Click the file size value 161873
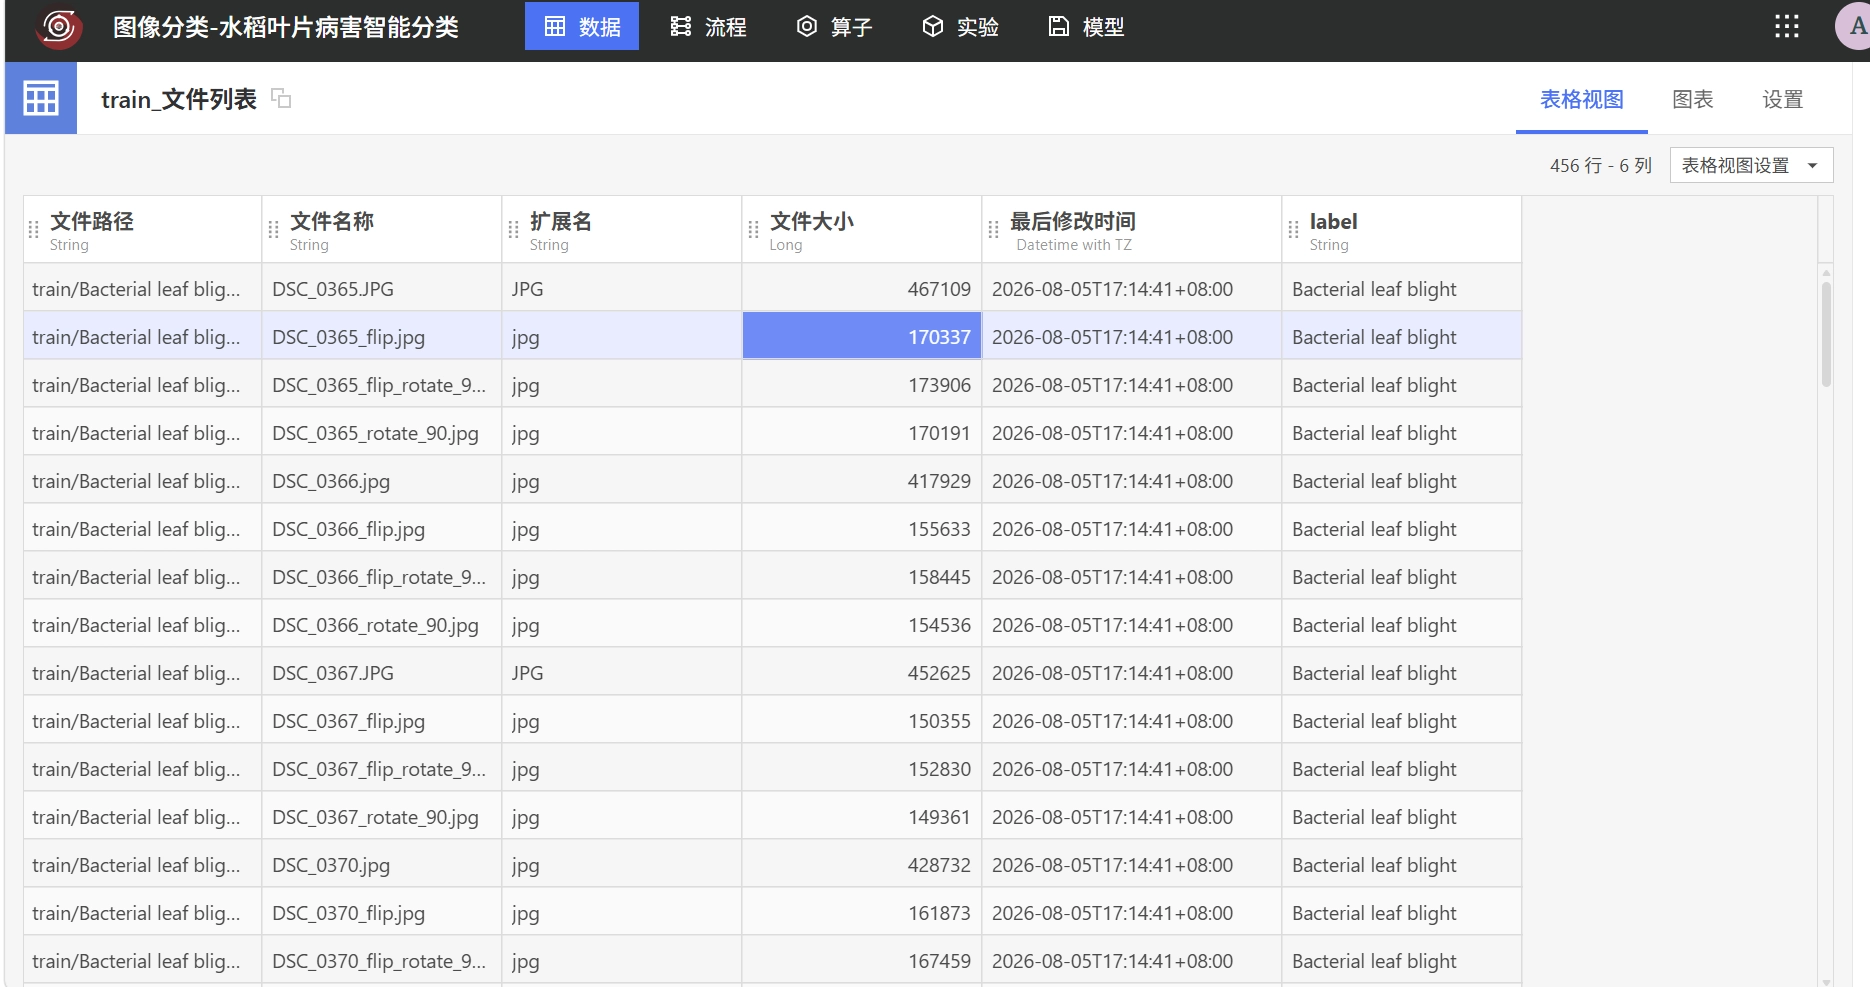Screen dimensions: 1870x987 (939, 913)
